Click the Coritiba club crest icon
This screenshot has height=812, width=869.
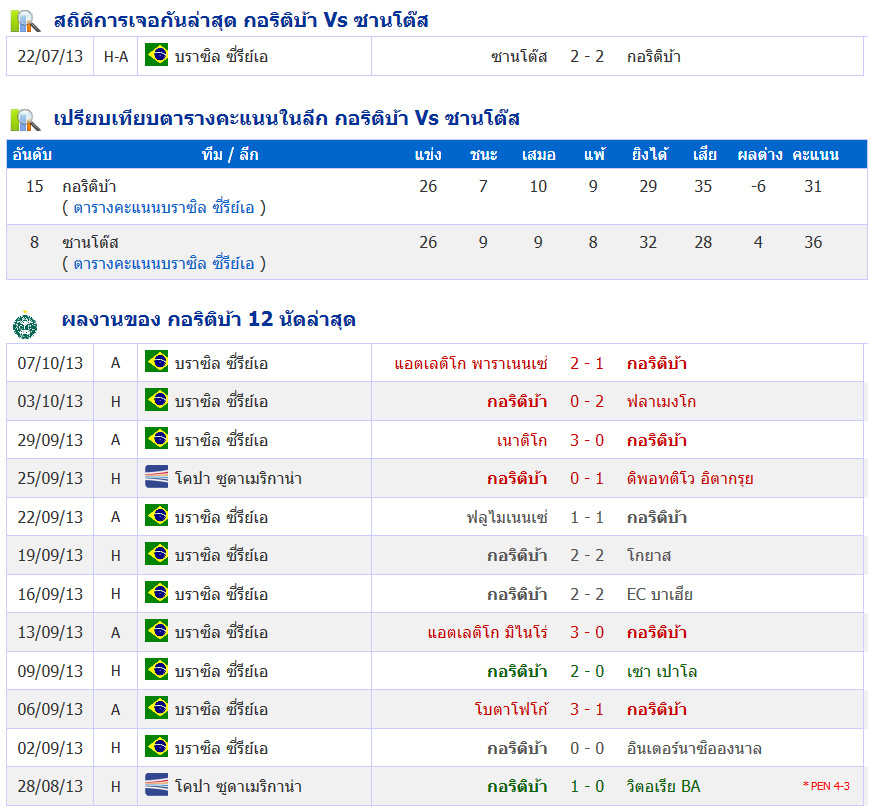pos(25,324)
